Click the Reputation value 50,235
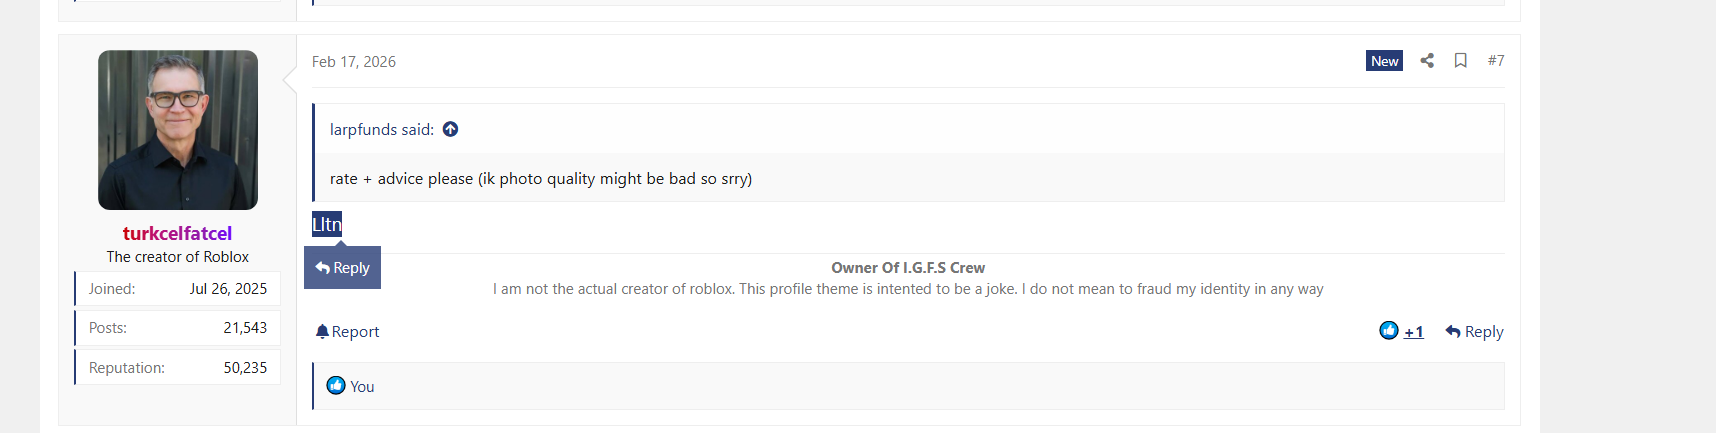The width and height of the screenshot is (1716, 433). click(245, 368)
